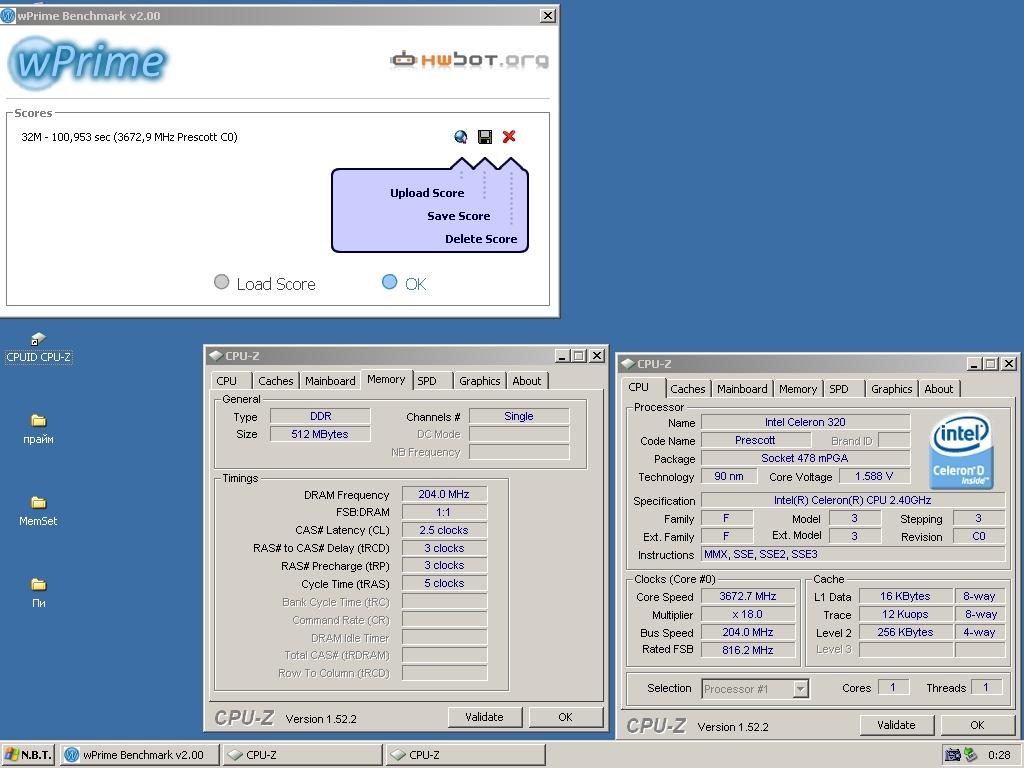
Task: Click the Level 2 256 KBytes cache value
Action: [905, 632]
